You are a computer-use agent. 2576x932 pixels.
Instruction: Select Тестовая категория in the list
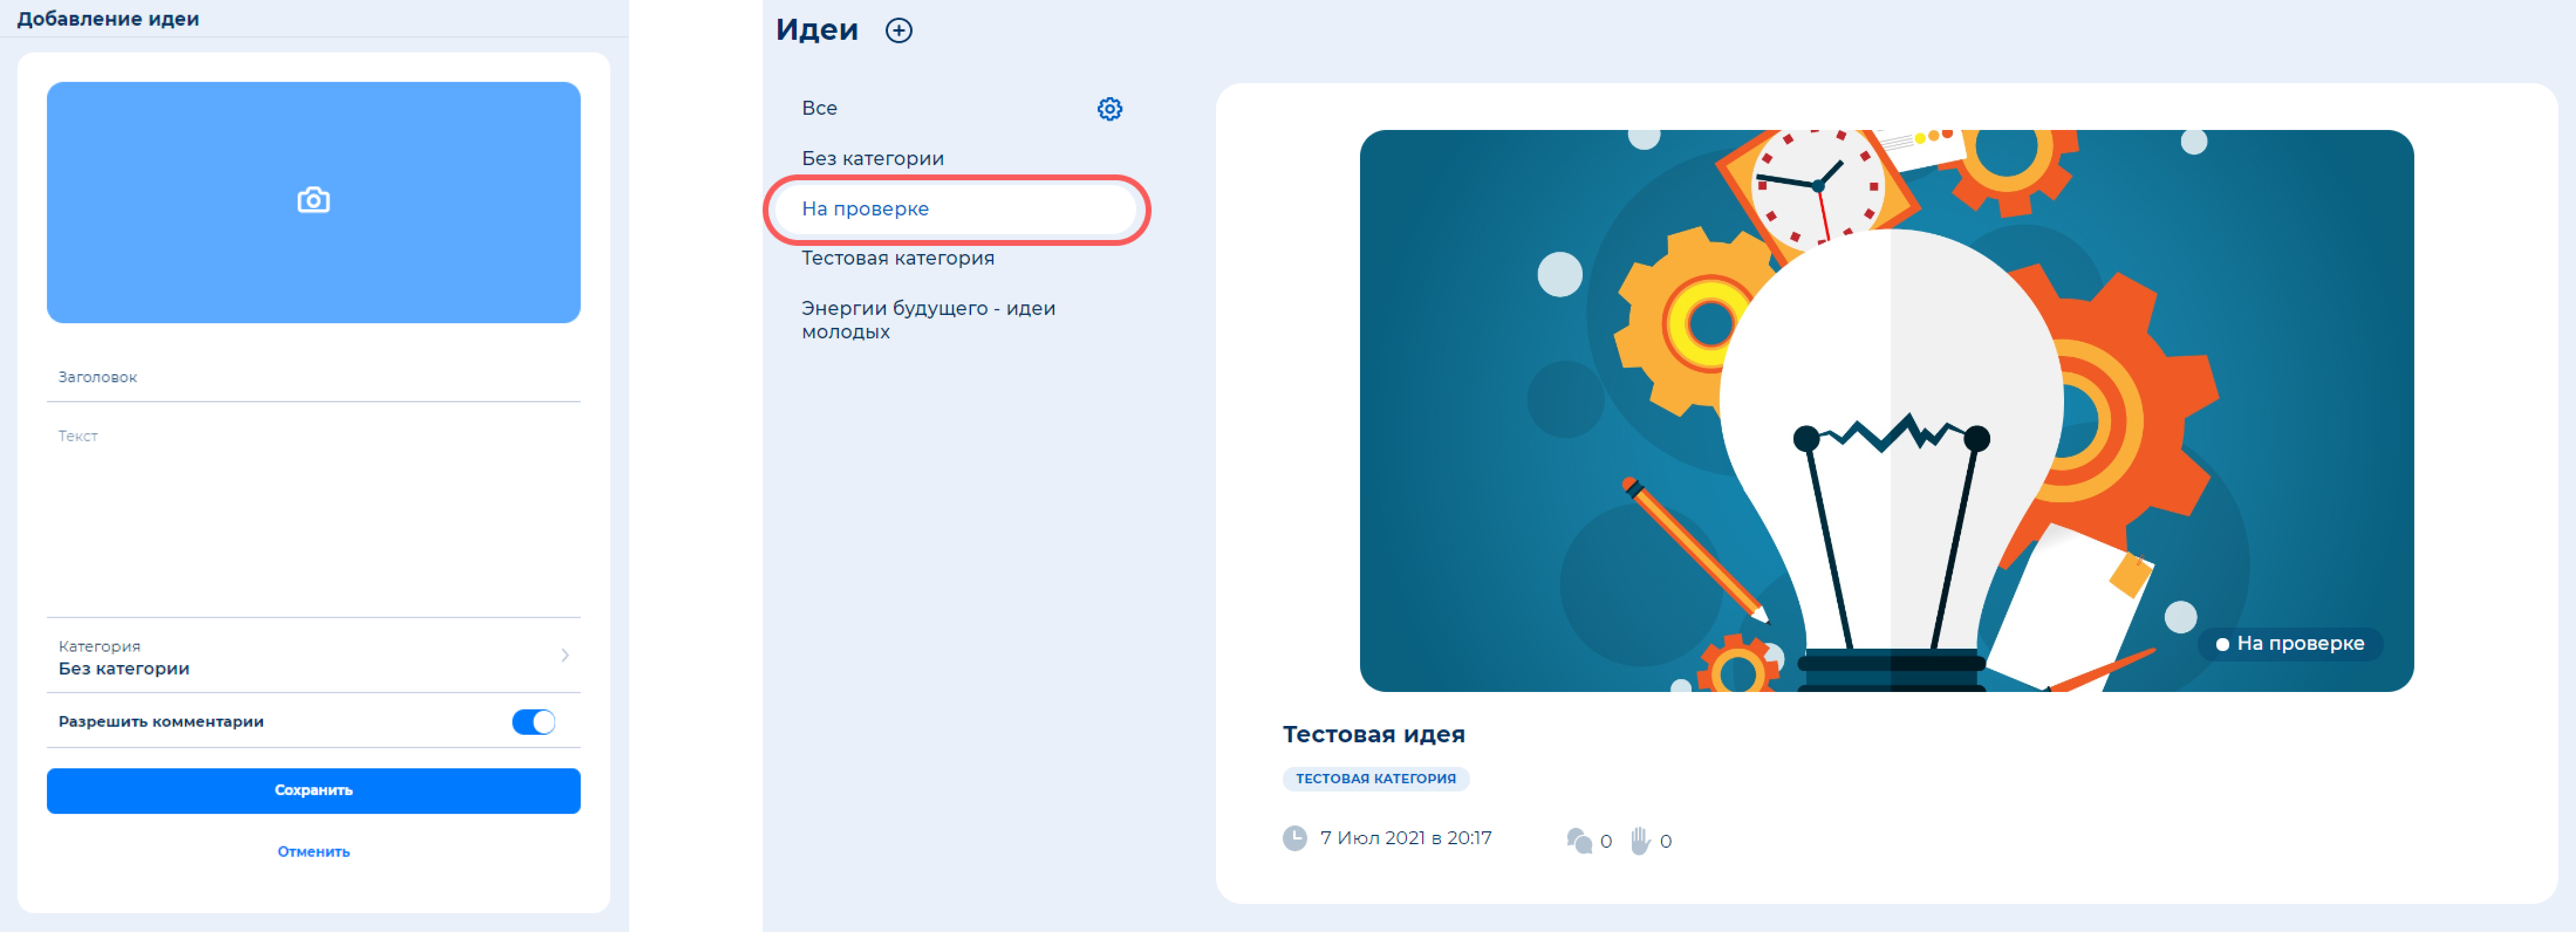(x=897, y=259)
